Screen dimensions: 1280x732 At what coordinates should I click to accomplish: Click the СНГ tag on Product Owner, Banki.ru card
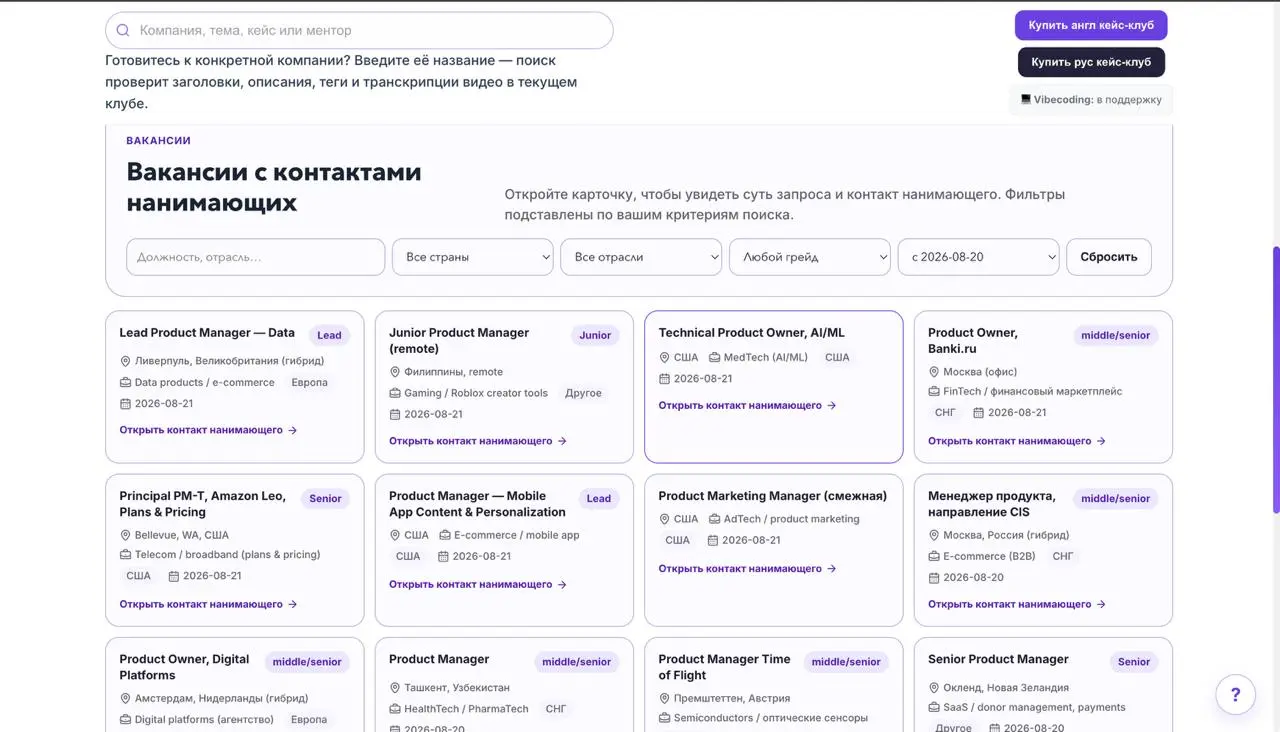945,413
